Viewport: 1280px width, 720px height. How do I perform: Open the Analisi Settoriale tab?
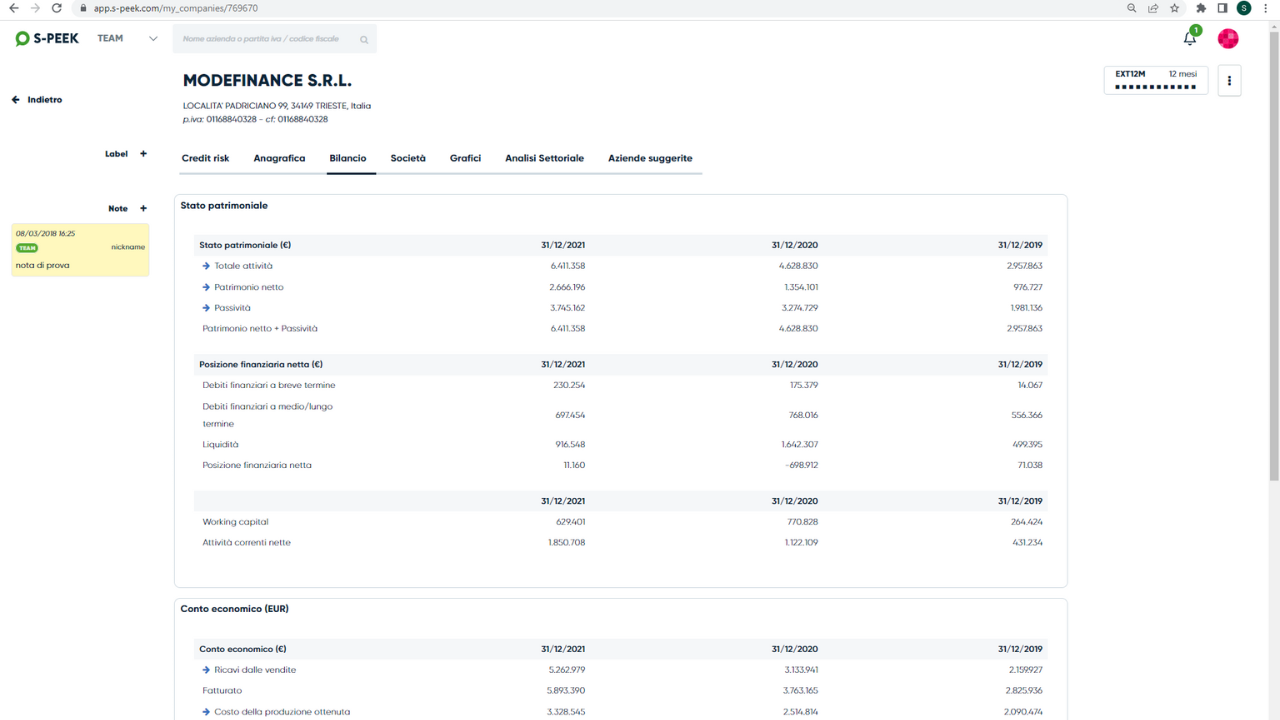point(544,158)
